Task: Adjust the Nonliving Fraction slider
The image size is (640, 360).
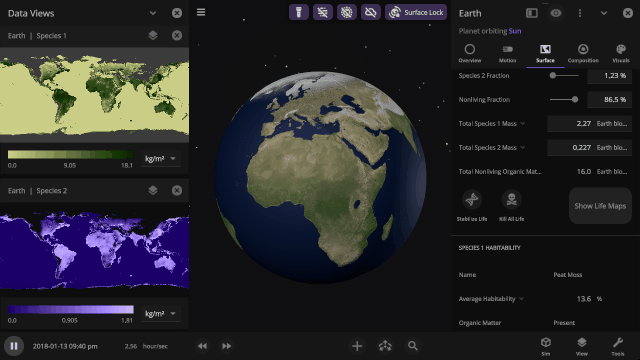Action: (564, 100)
